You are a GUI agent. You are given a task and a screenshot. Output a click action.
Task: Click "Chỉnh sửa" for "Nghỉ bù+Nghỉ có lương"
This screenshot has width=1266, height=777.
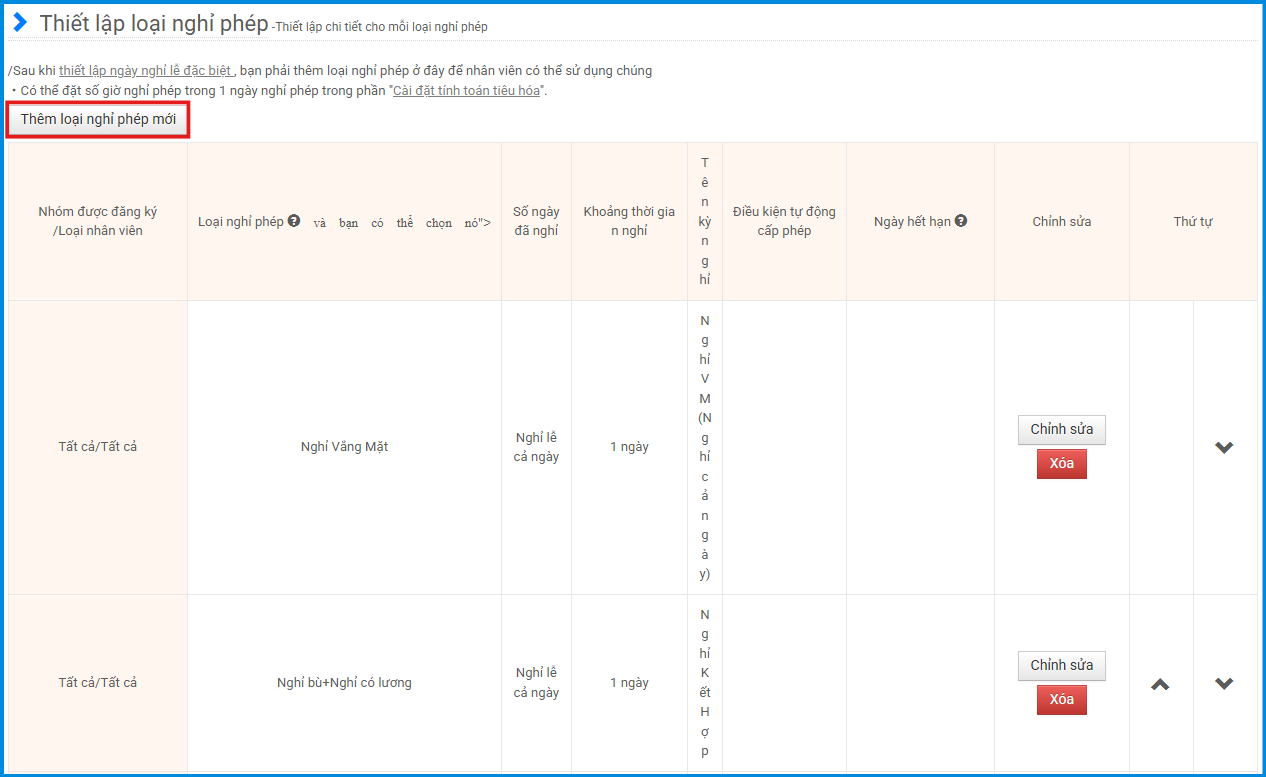[1061, 665]
